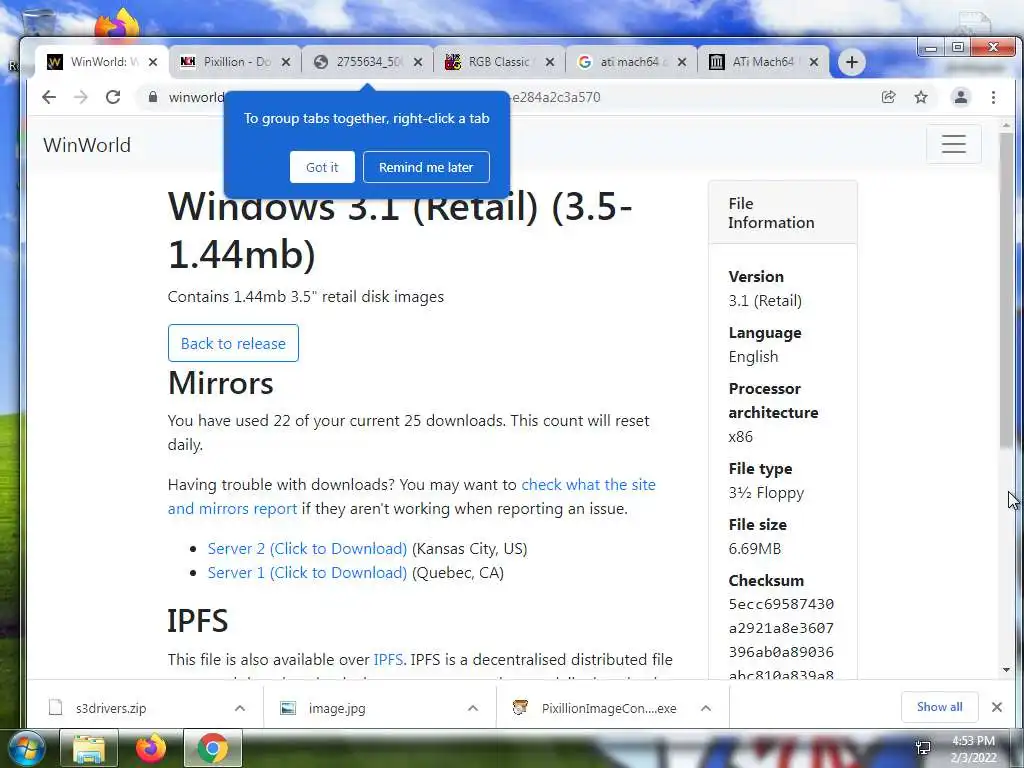Click the Mirrors heading
Viewport: 1024px width, 768px height.
click(x=221, y=383)
